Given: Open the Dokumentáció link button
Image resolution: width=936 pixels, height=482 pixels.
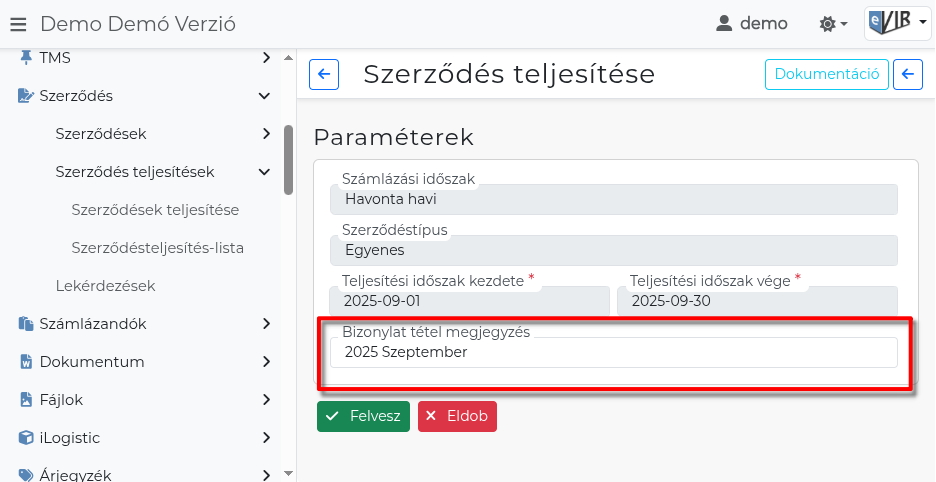Looking at the screenshot, I should 826,74.
